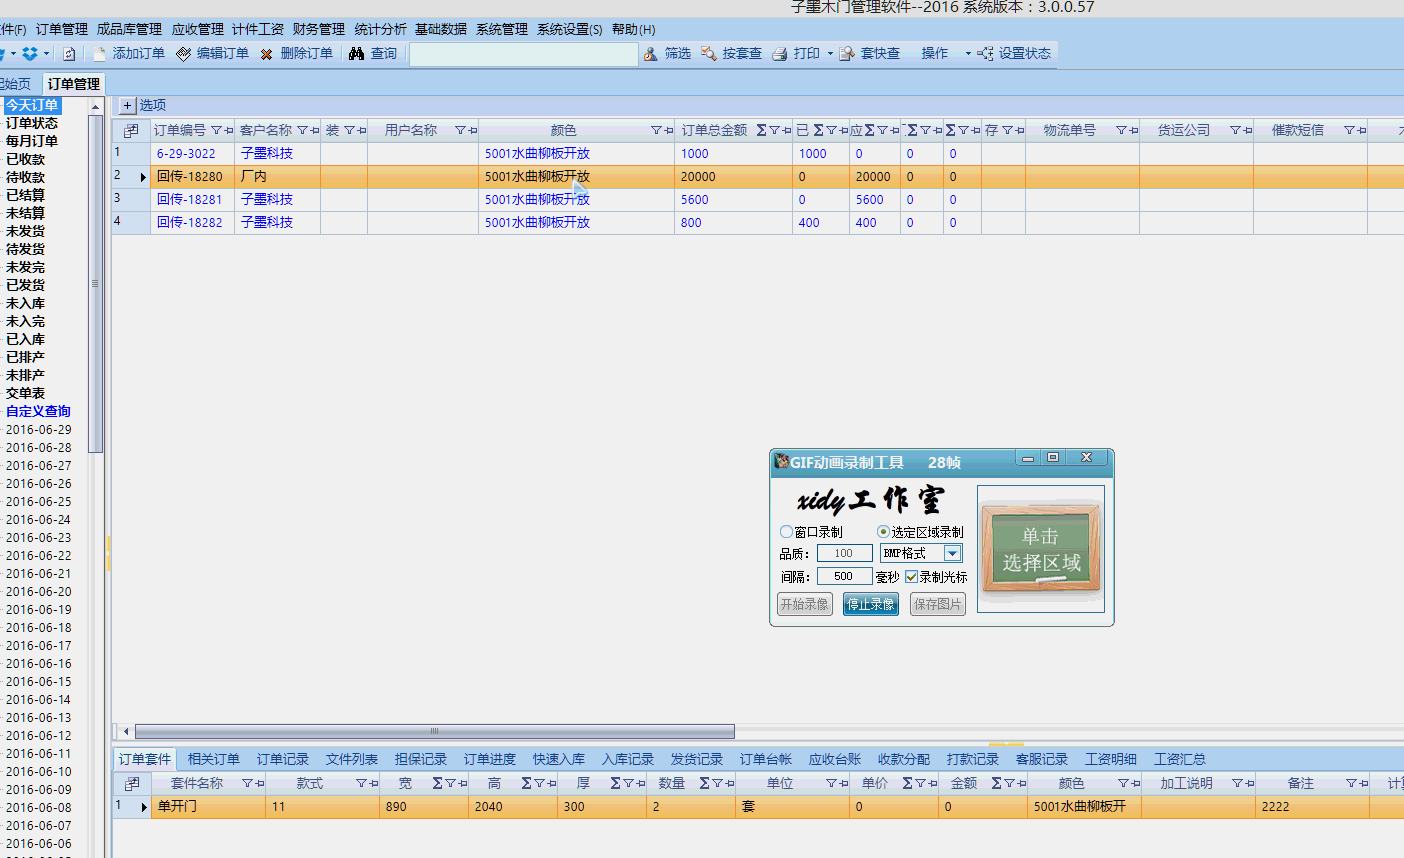Click the 停止录像 button

870,604
